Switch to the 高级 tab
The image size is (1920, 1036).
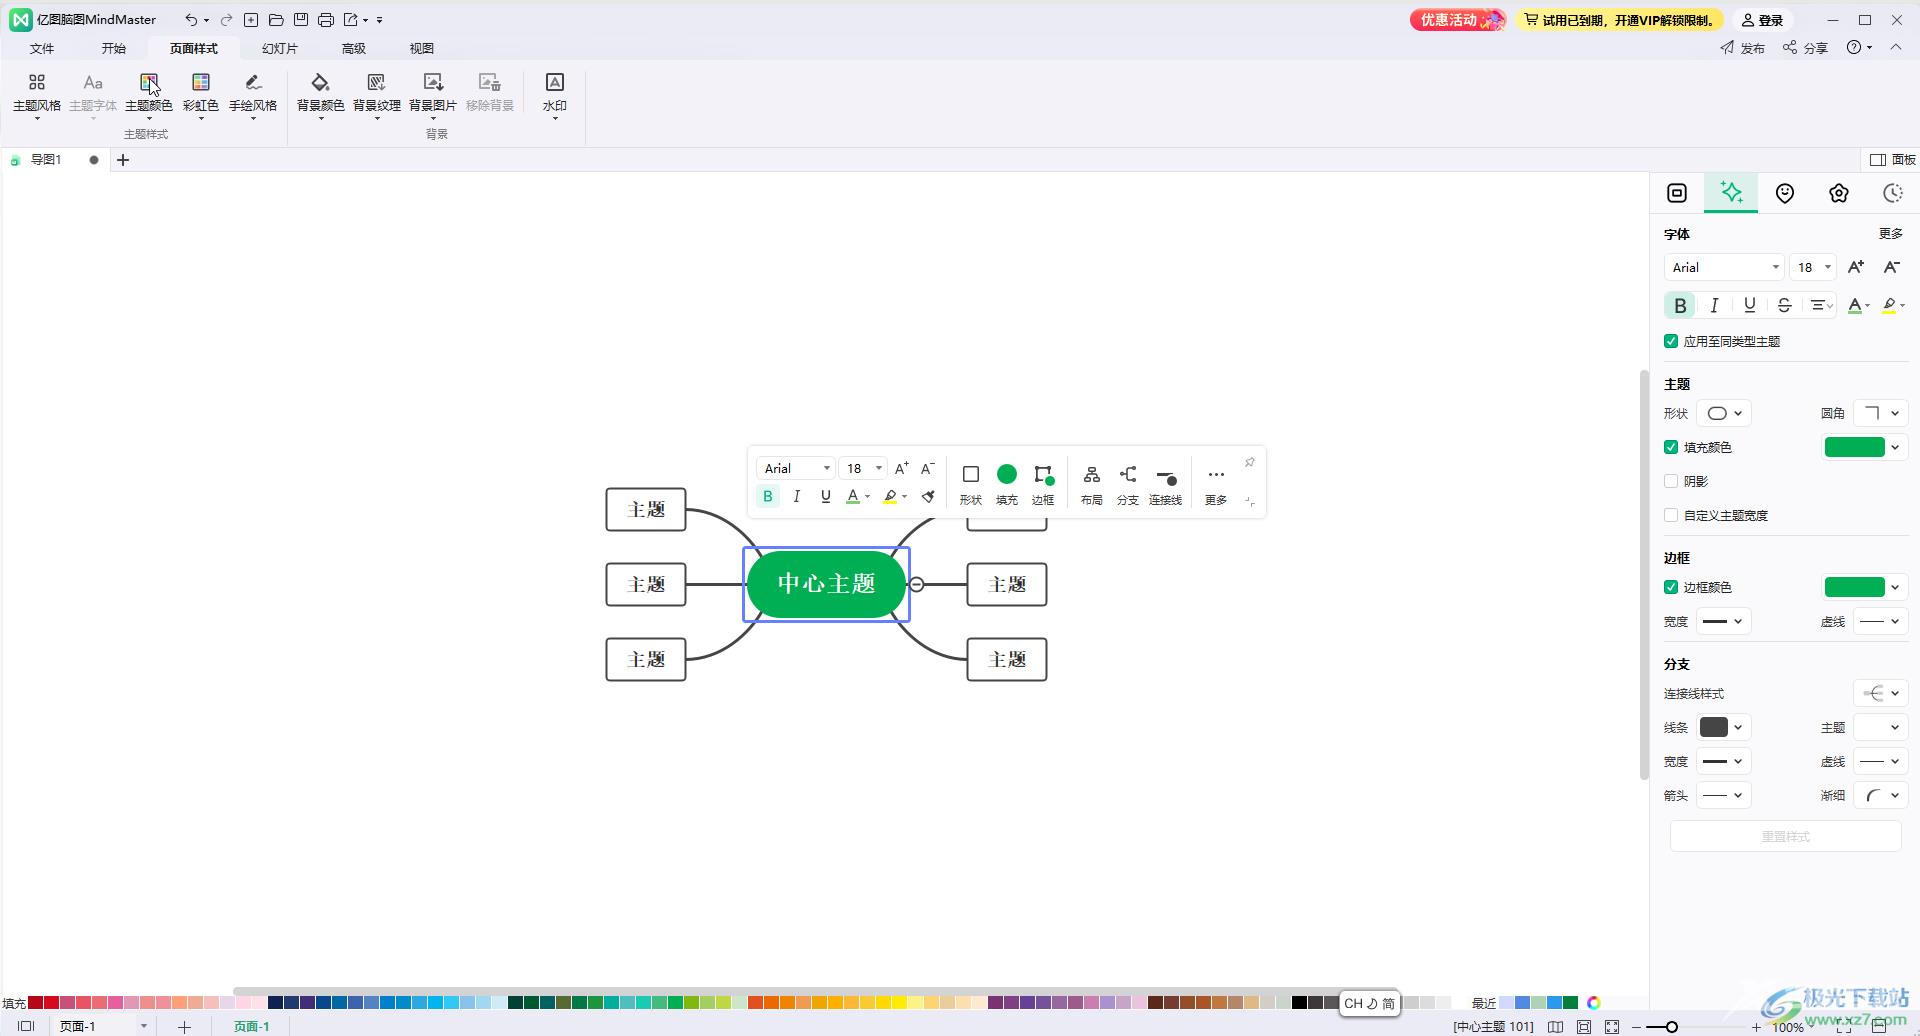(x=354, y=48)
